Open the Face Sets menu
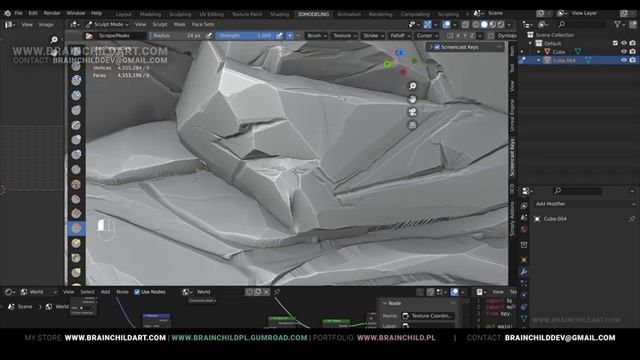This screenshot has height=360, width=640. coord(203,24)
